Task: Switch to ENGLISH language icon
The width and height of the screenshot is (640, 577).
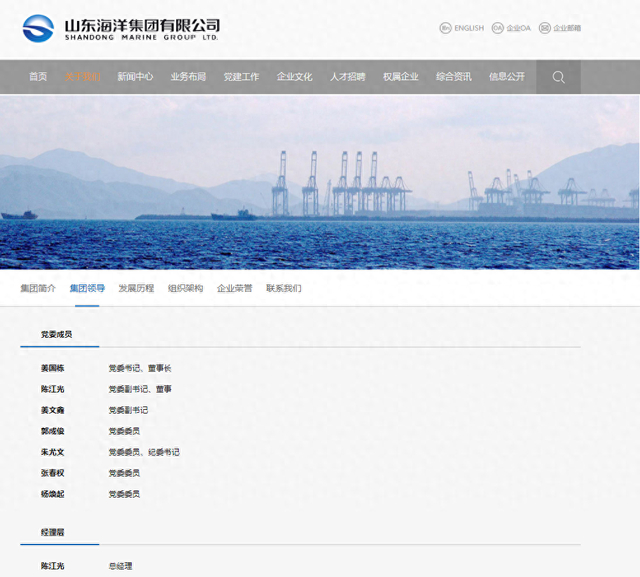Action: (445, 28)
